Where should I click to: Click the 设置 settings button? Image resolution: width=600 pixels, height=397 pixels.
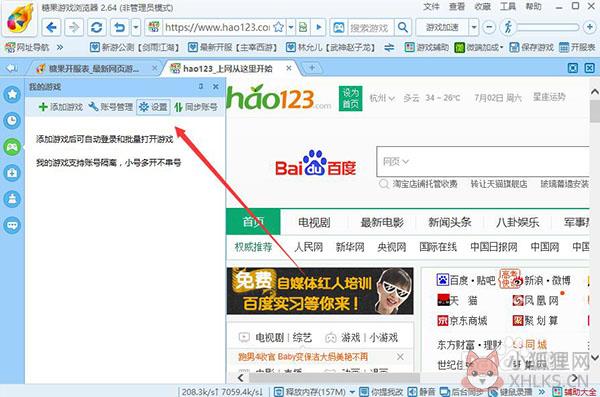point(153,107)
